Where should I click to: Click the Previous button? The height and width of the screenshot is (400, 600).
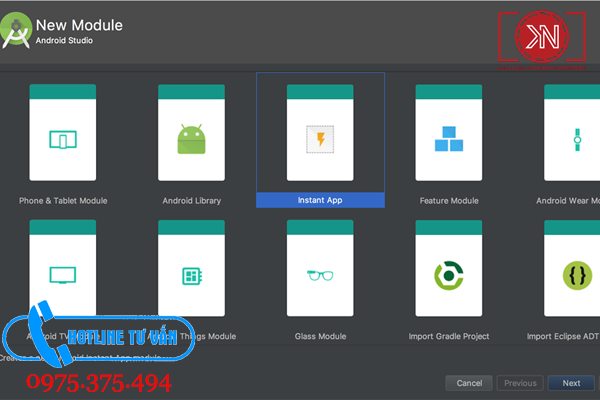click(520, 383)
